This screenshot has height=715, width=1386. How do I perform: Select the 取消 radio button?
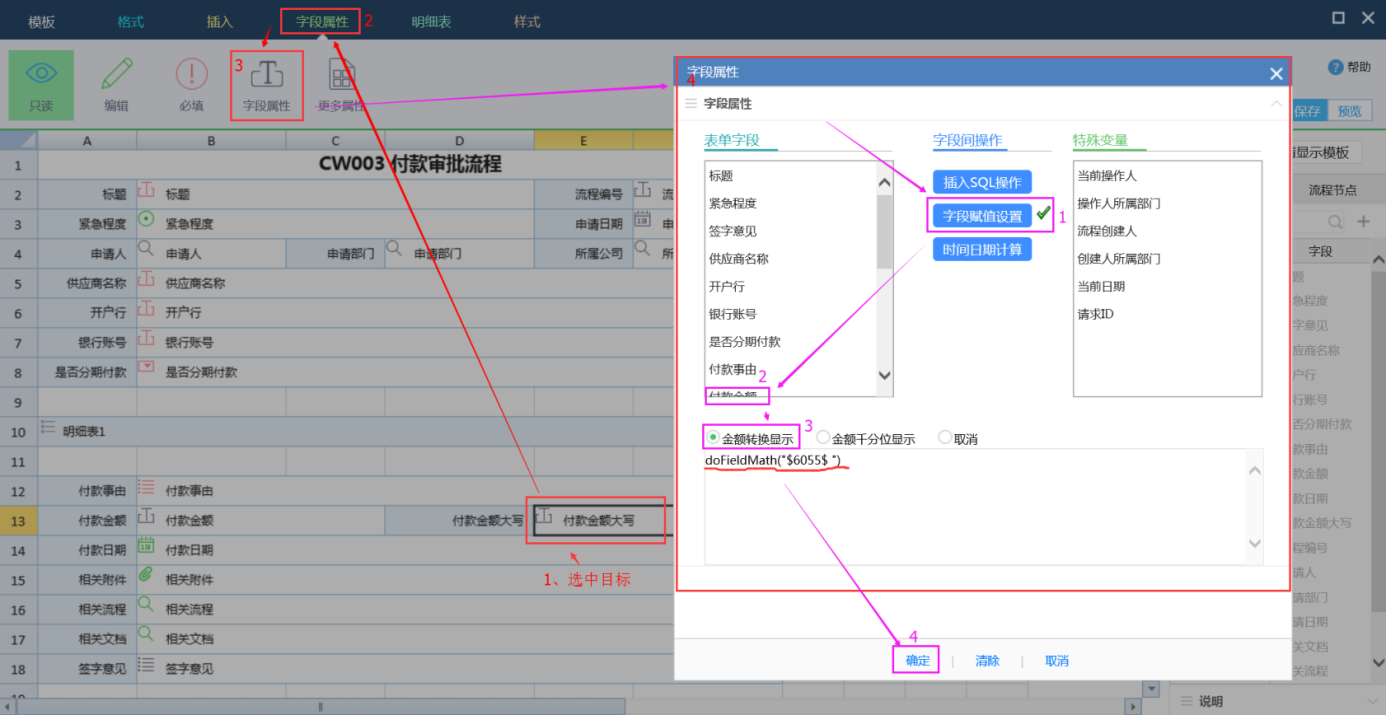click(945, 438)
